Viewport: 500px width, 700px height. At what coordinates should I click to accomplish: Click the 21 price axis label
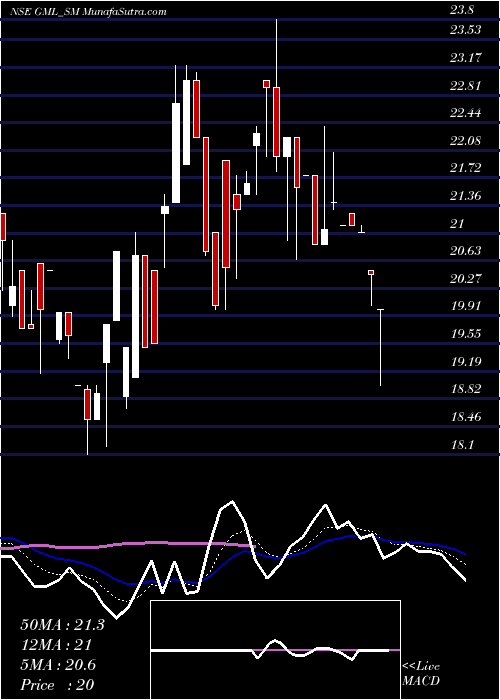coord(457,223)
